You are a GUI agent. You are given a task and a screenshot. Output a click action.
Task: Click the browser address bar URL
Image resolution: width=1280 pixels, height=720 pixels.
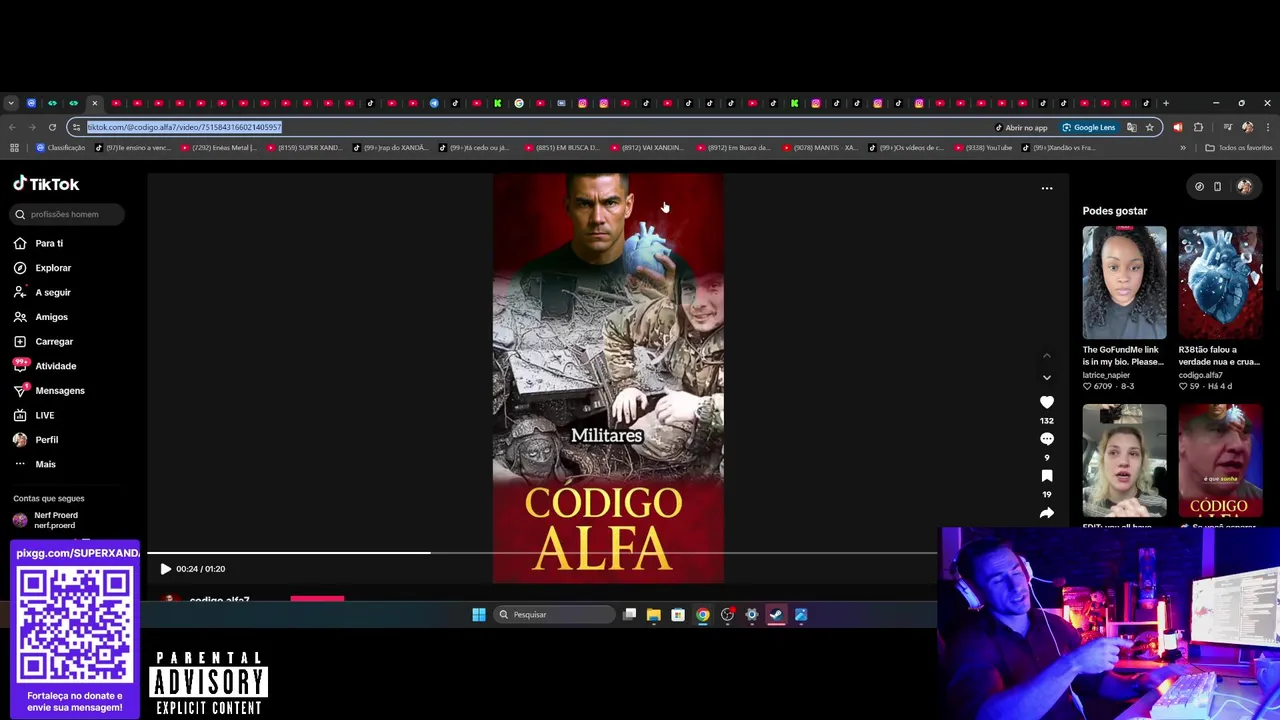click(x=184, y=127)
